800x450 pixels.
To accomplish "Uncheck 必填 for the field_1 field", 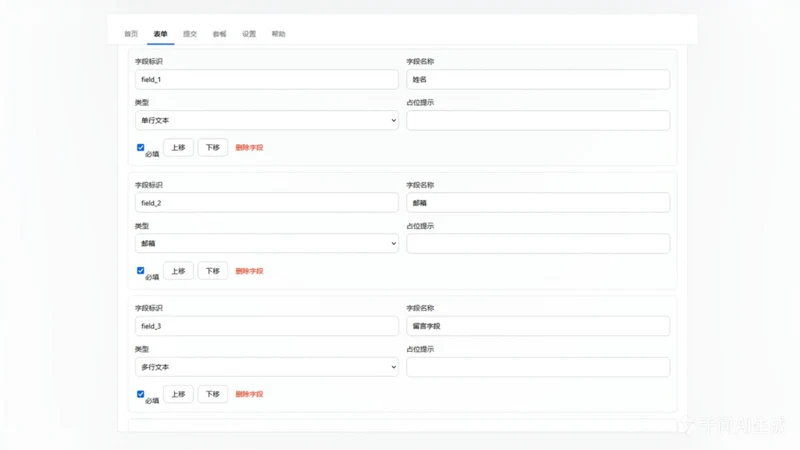I will 140,147.
